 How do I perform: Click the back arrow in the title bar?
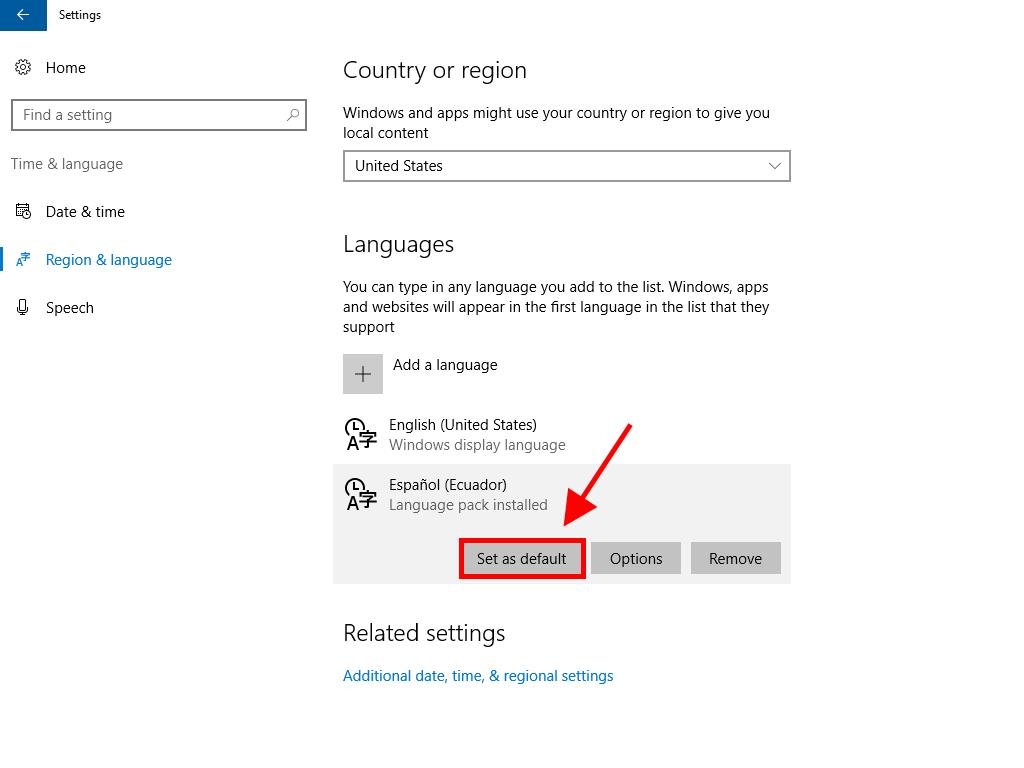(23, 15)
